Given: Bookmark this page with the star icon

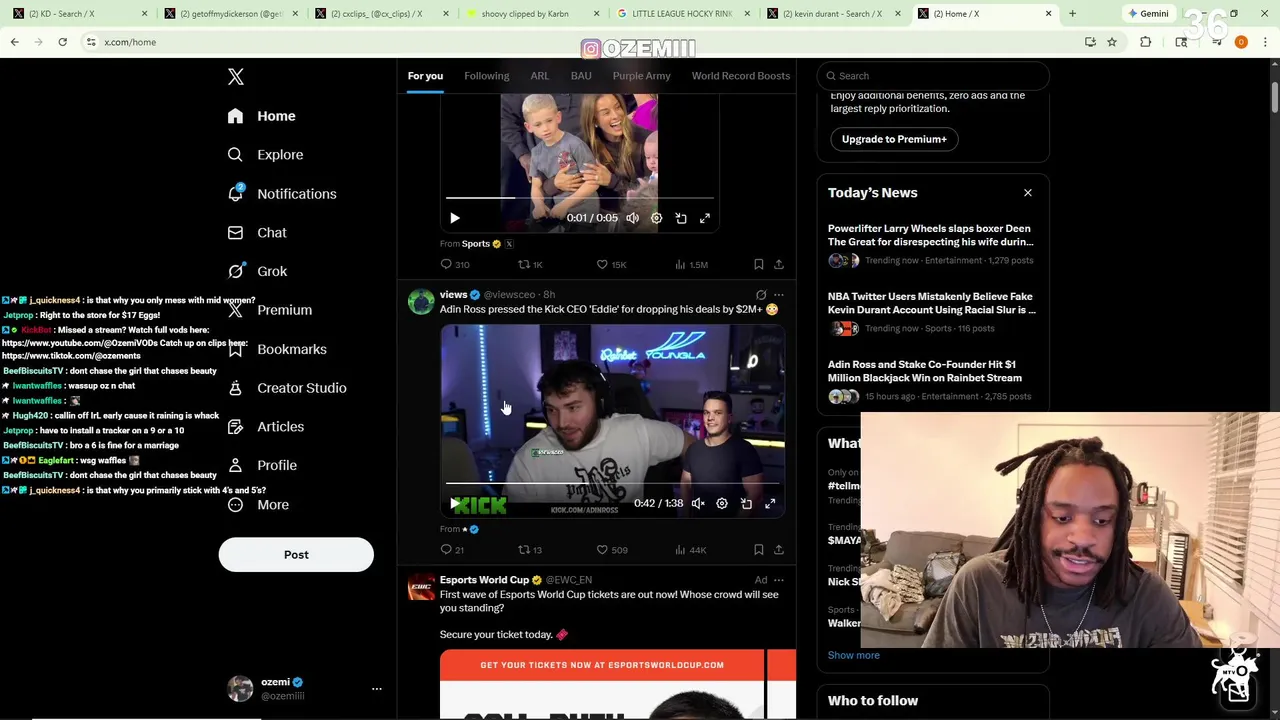Looking at the screenshot, I should (1112, 42).
